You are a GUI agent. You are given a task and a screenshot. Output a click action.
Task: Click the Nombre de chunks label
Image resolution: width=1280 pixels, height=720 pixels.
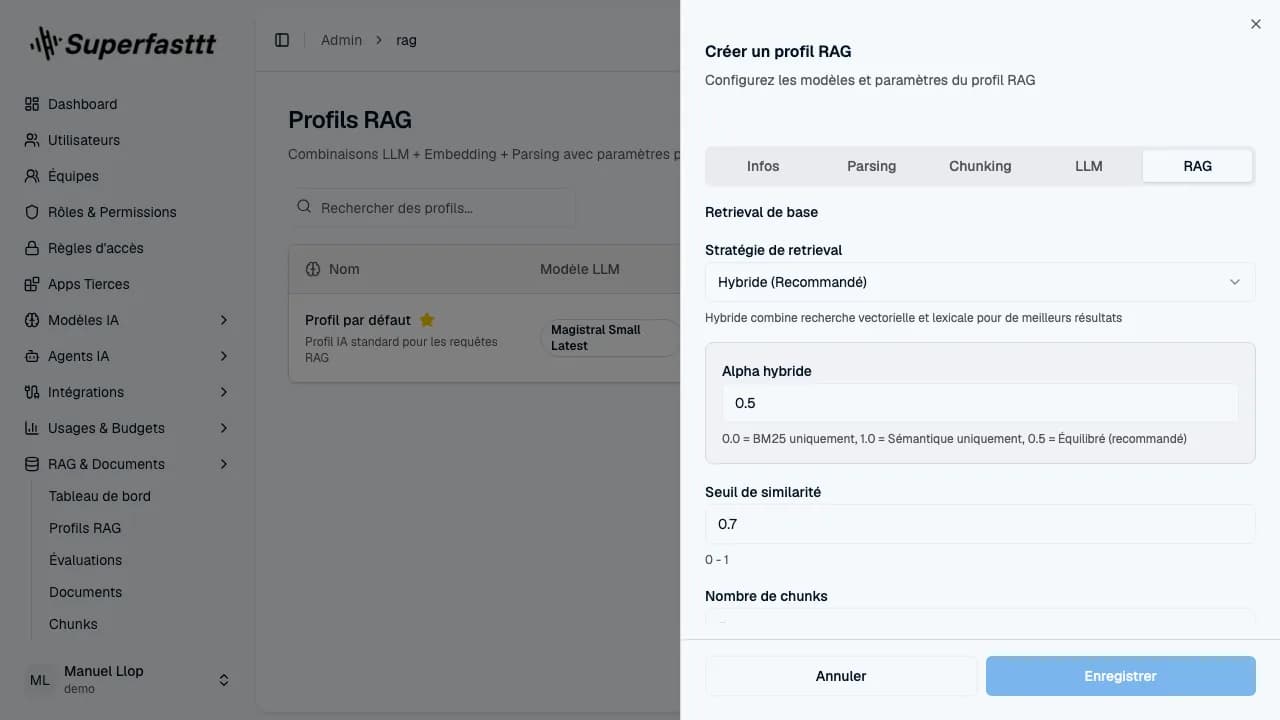766,596
